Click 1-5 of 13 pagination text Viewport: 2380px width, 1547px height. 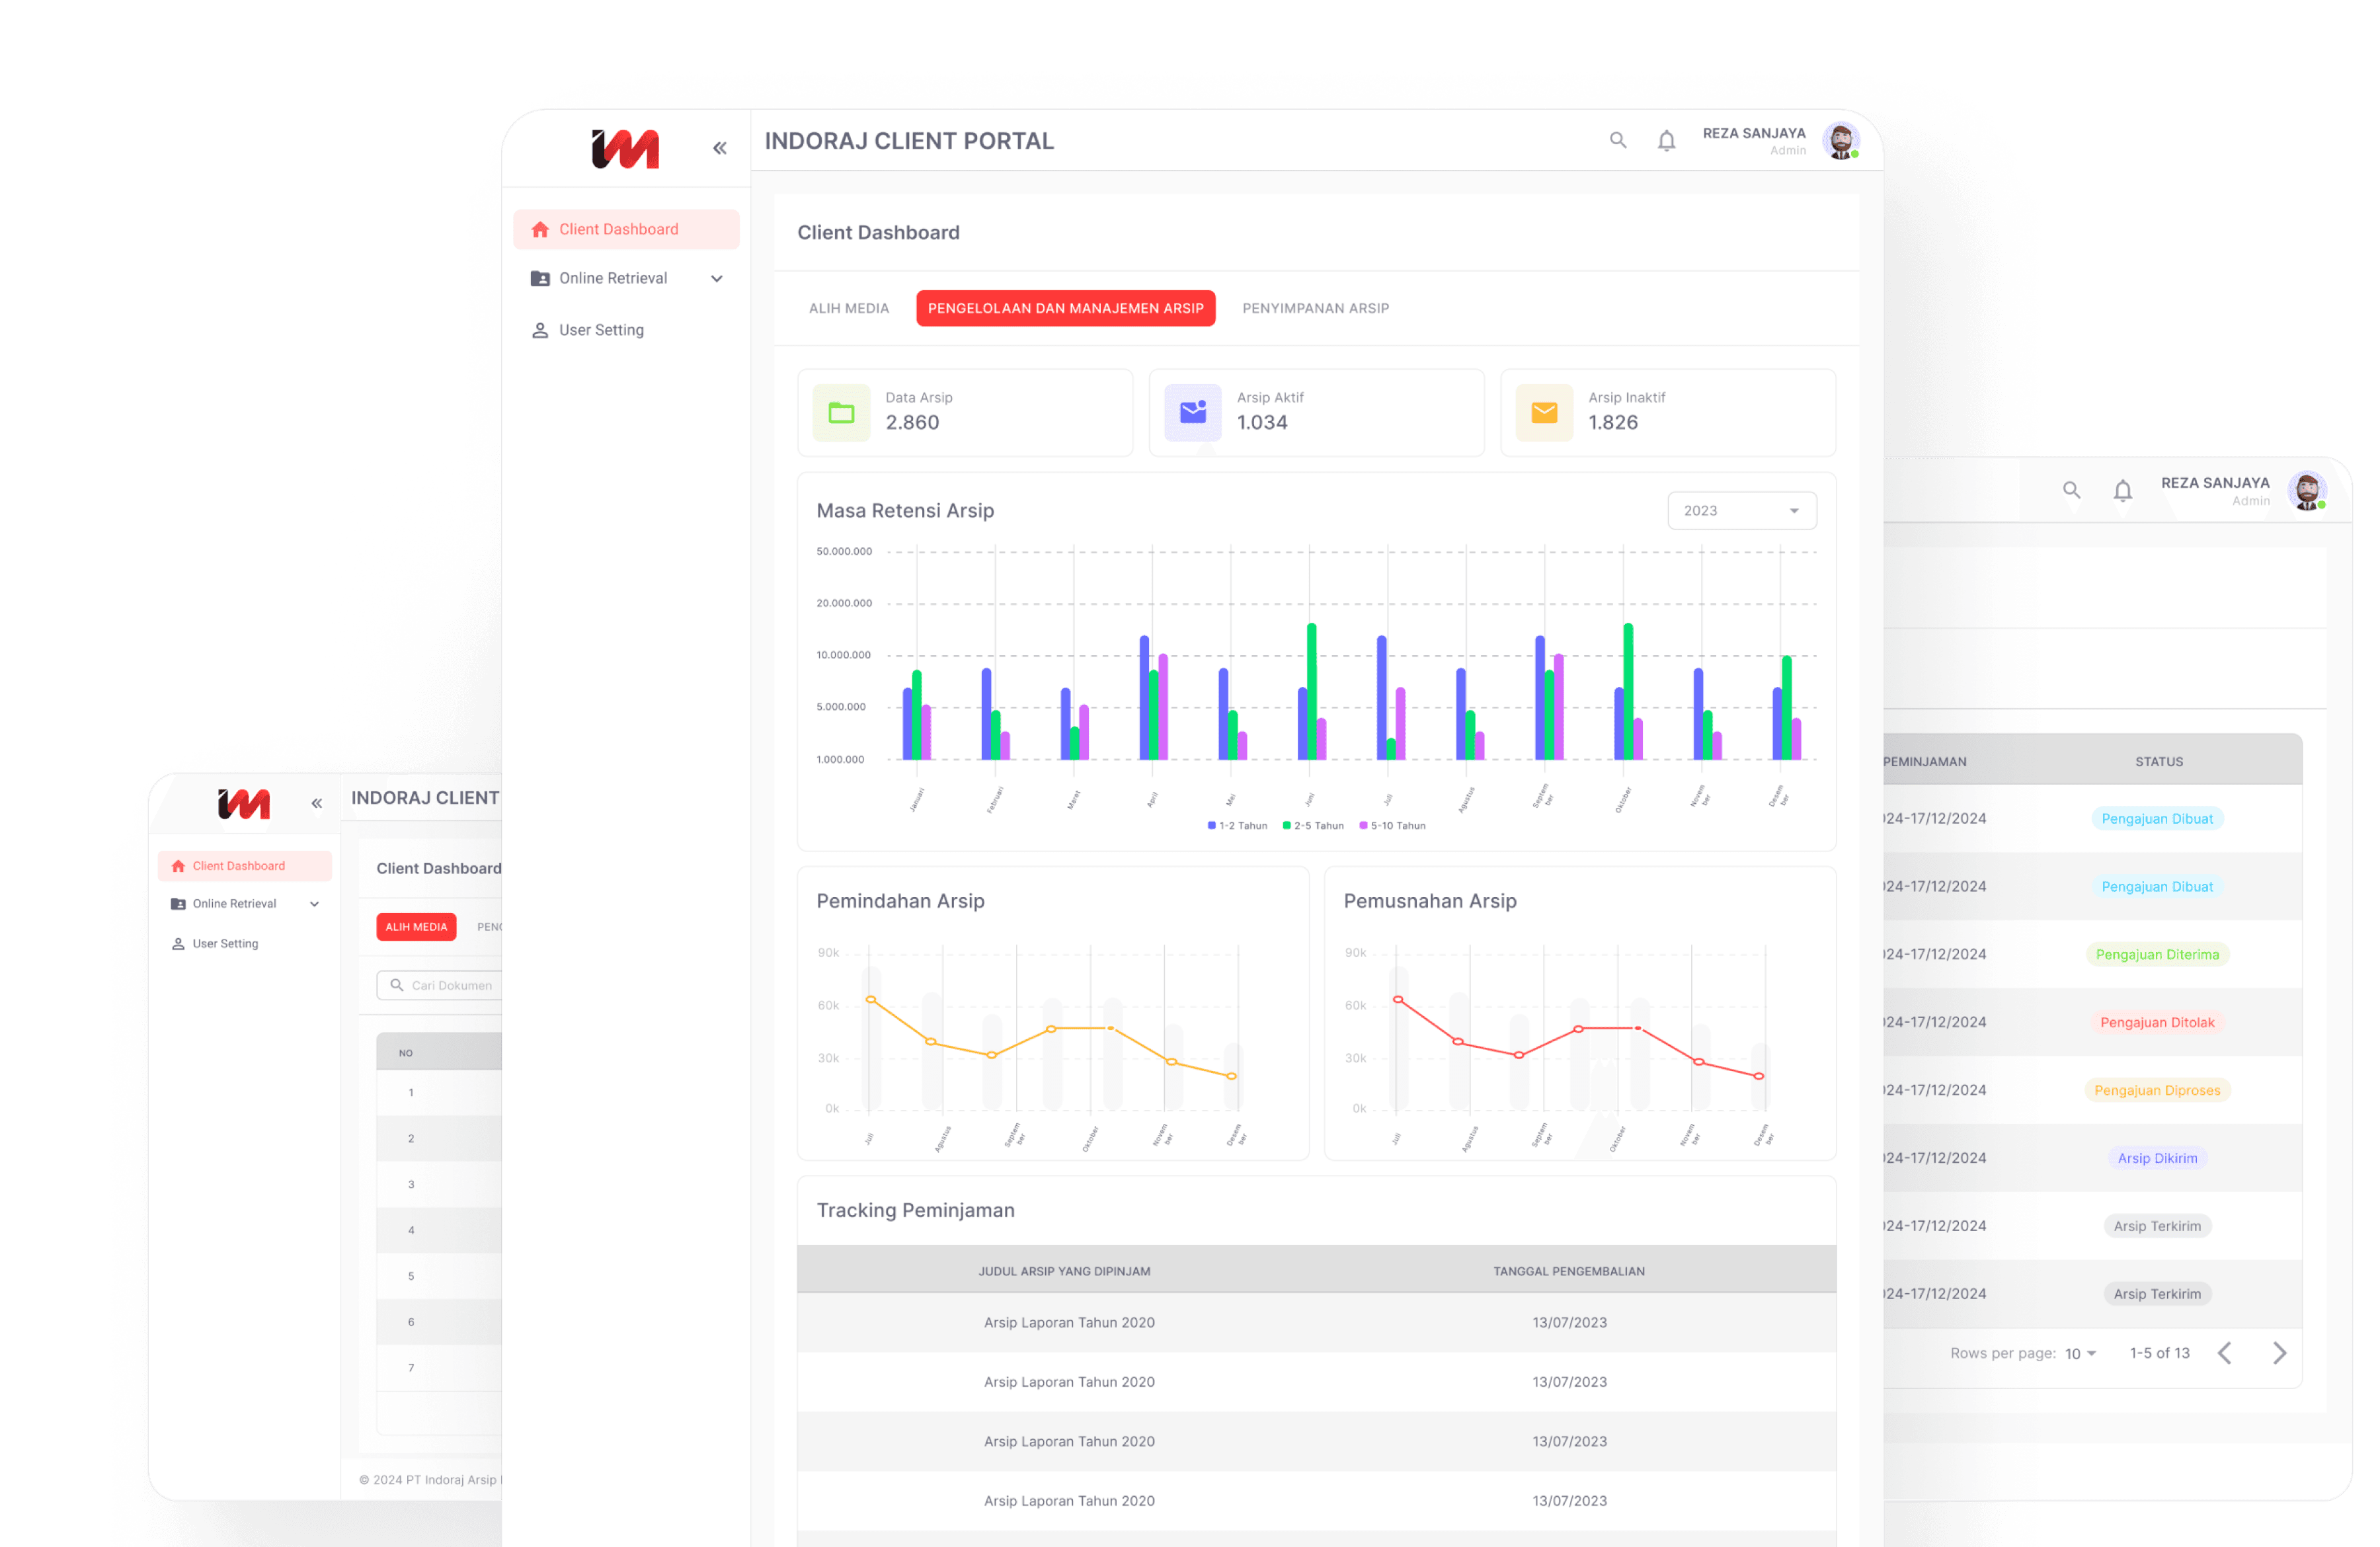click(2159, 1353)
